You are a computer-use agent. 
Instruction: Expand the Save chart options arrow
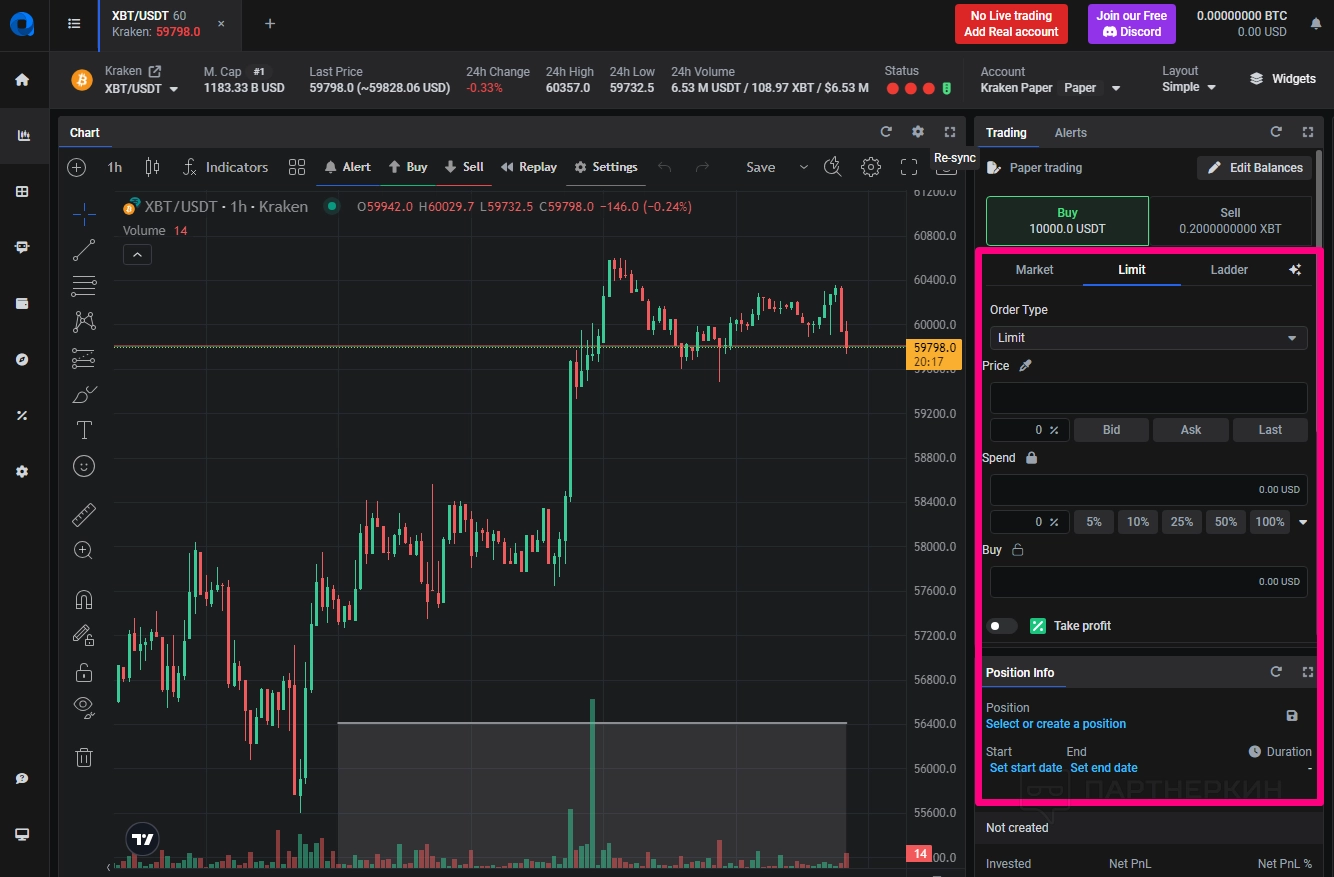(803, 167)
